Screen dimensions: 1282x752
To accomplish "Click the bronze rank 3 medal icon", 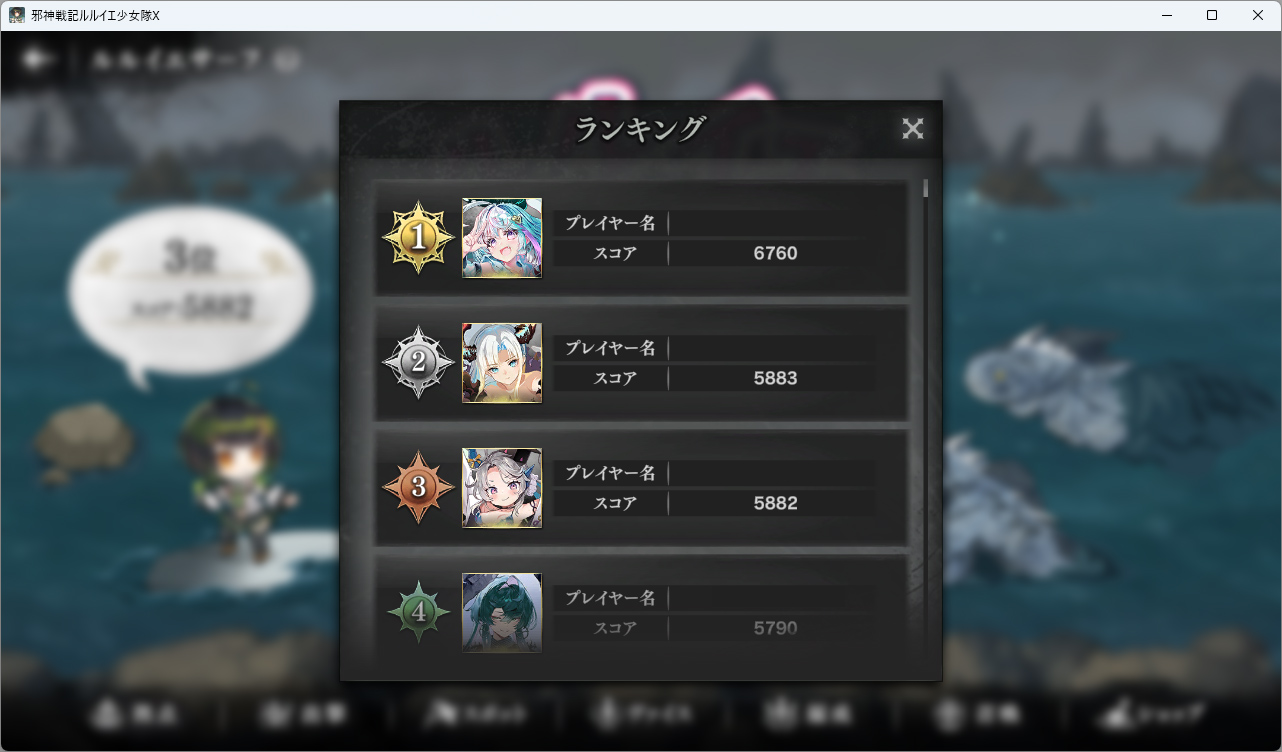I will [x=419, y=487].
